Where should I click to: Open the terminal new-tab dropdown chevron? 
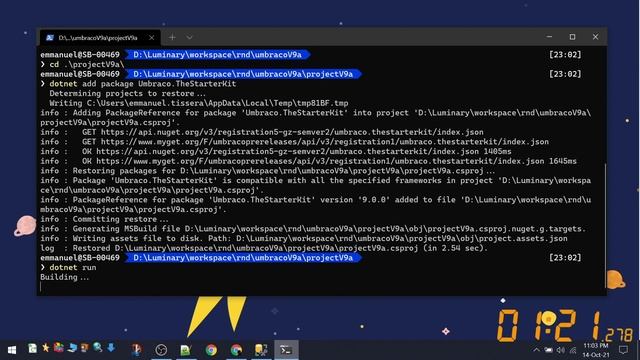pyautogui.click(x=189, y=38)
